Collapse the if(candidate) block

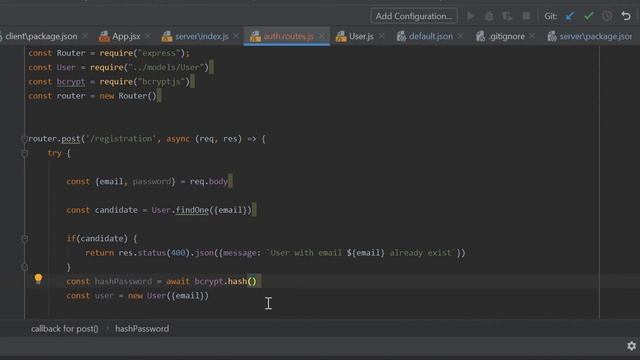[24, 239]
